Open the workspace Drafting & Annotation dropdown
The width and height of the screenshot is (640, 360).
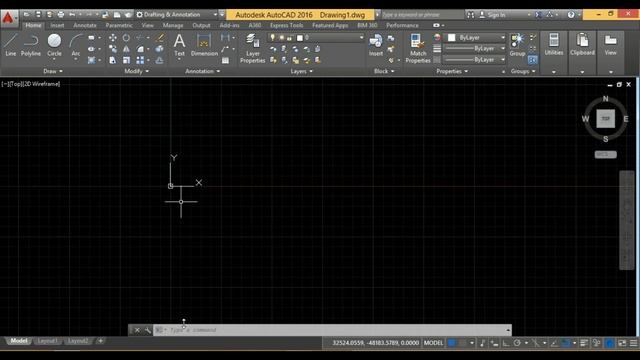pyautogui.click(x=177, y=15)
